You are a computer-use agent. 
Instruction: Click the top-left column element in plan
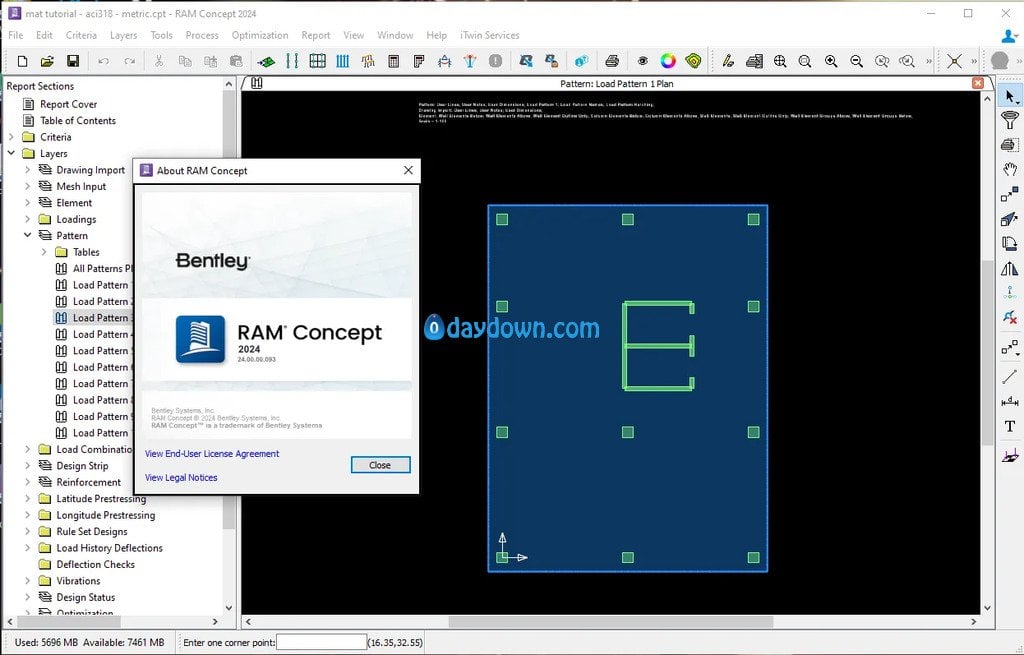(502, 219)
